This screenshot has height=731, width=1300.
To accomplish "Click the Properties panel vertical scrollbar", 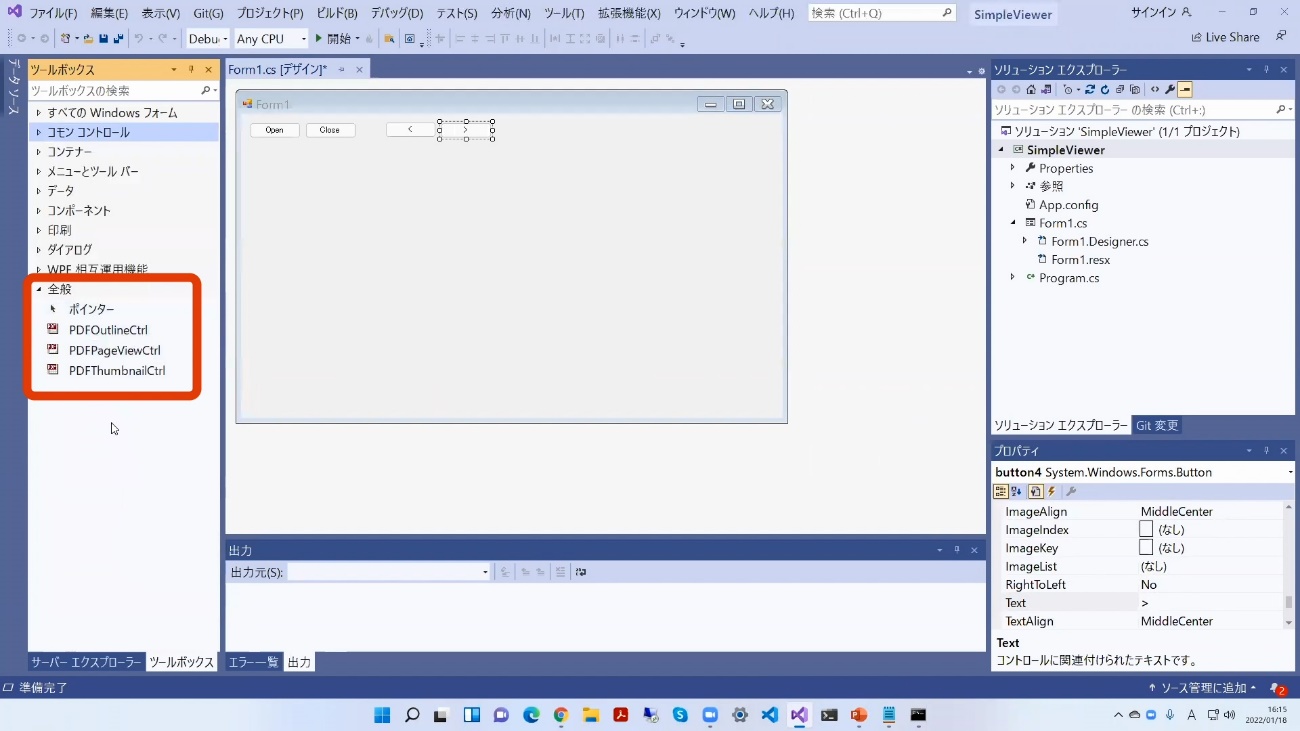I will (1289, 602).
